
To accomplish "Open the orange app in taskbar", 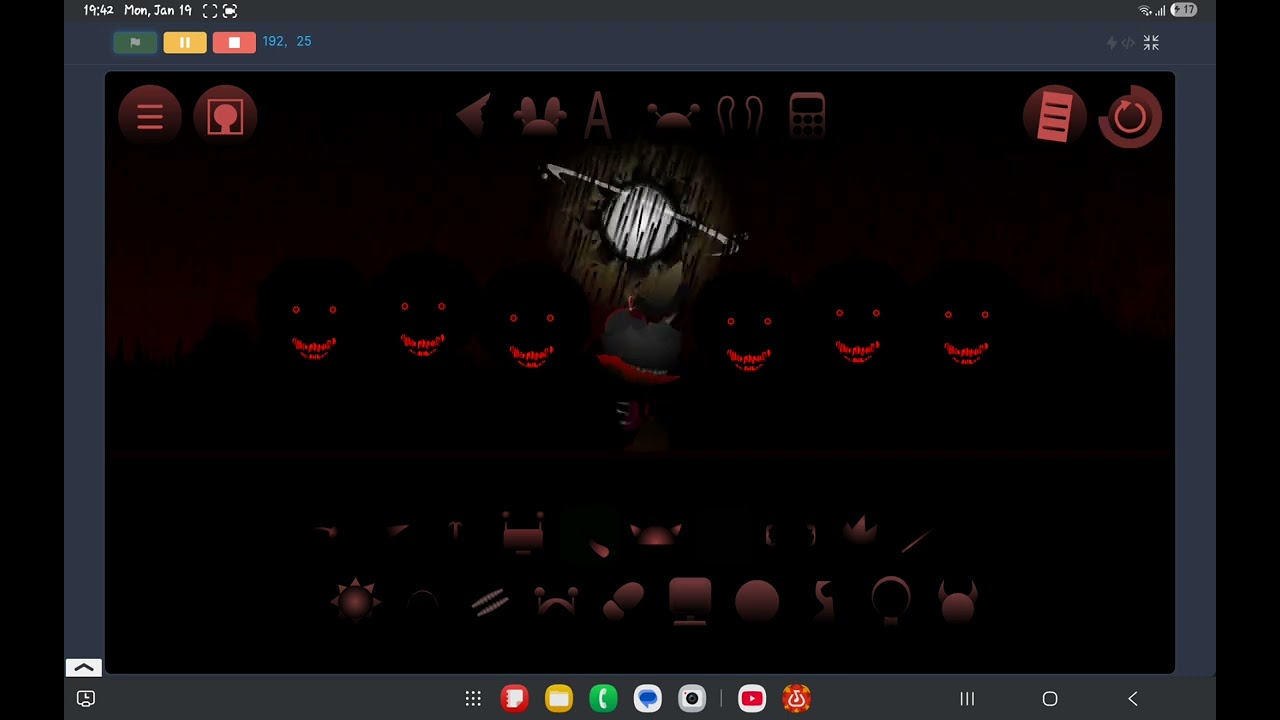I will (796, 699).
